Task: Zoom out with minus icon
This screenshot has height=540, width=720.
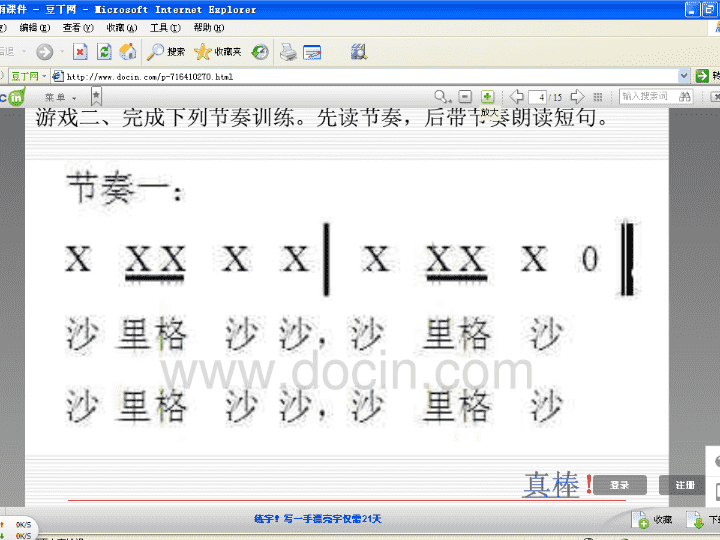Action: (x=465, y=96)
